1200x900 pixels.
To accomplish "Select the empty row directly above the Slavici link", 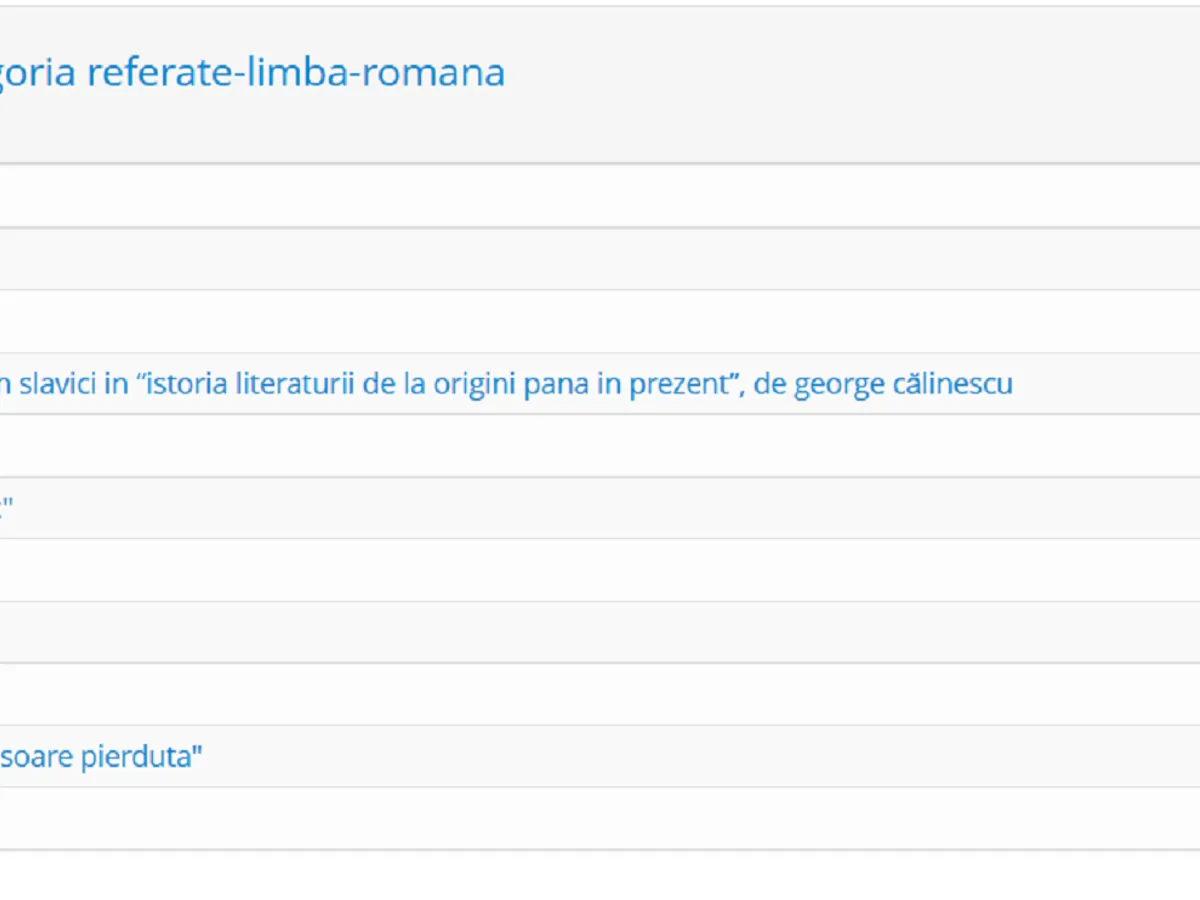I will pos(600,321).
